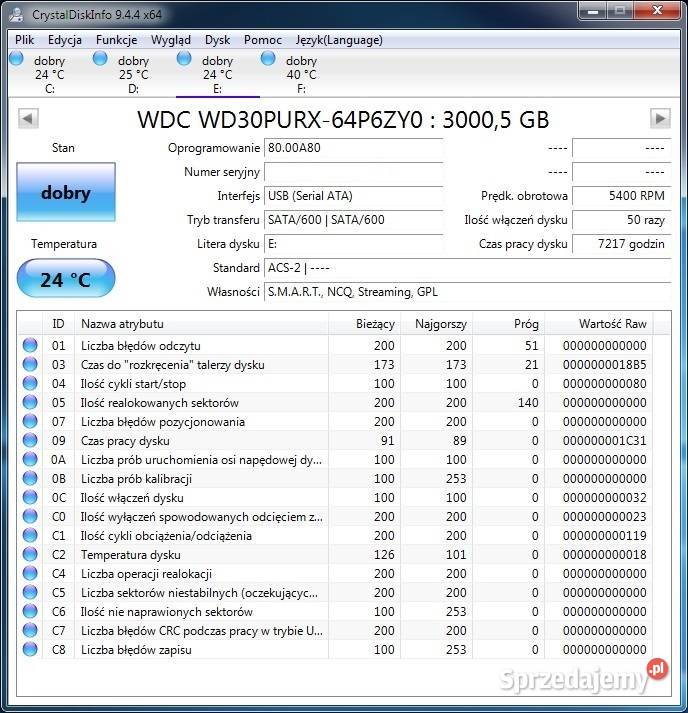Click the Własności field S.M.A.R.T., NCQ

coord(467,292)
